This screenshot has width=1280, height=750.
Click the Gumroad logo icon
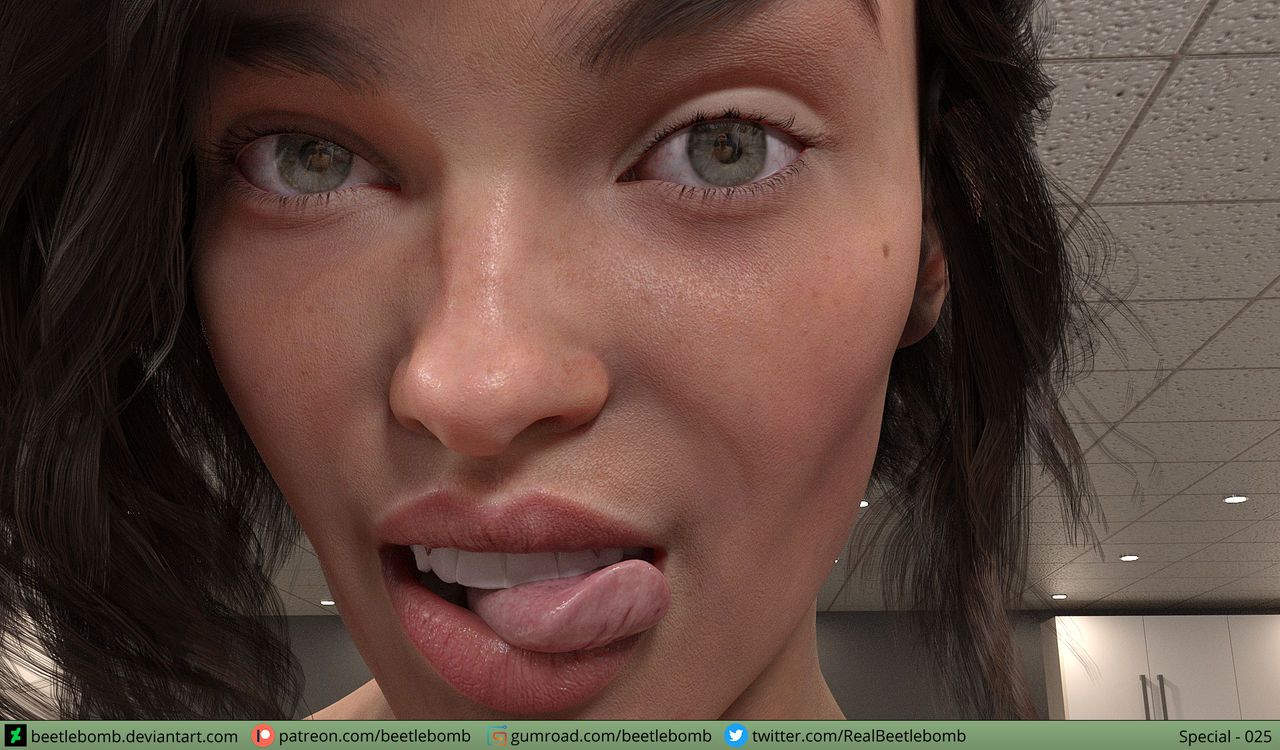(x=497, y=736)
